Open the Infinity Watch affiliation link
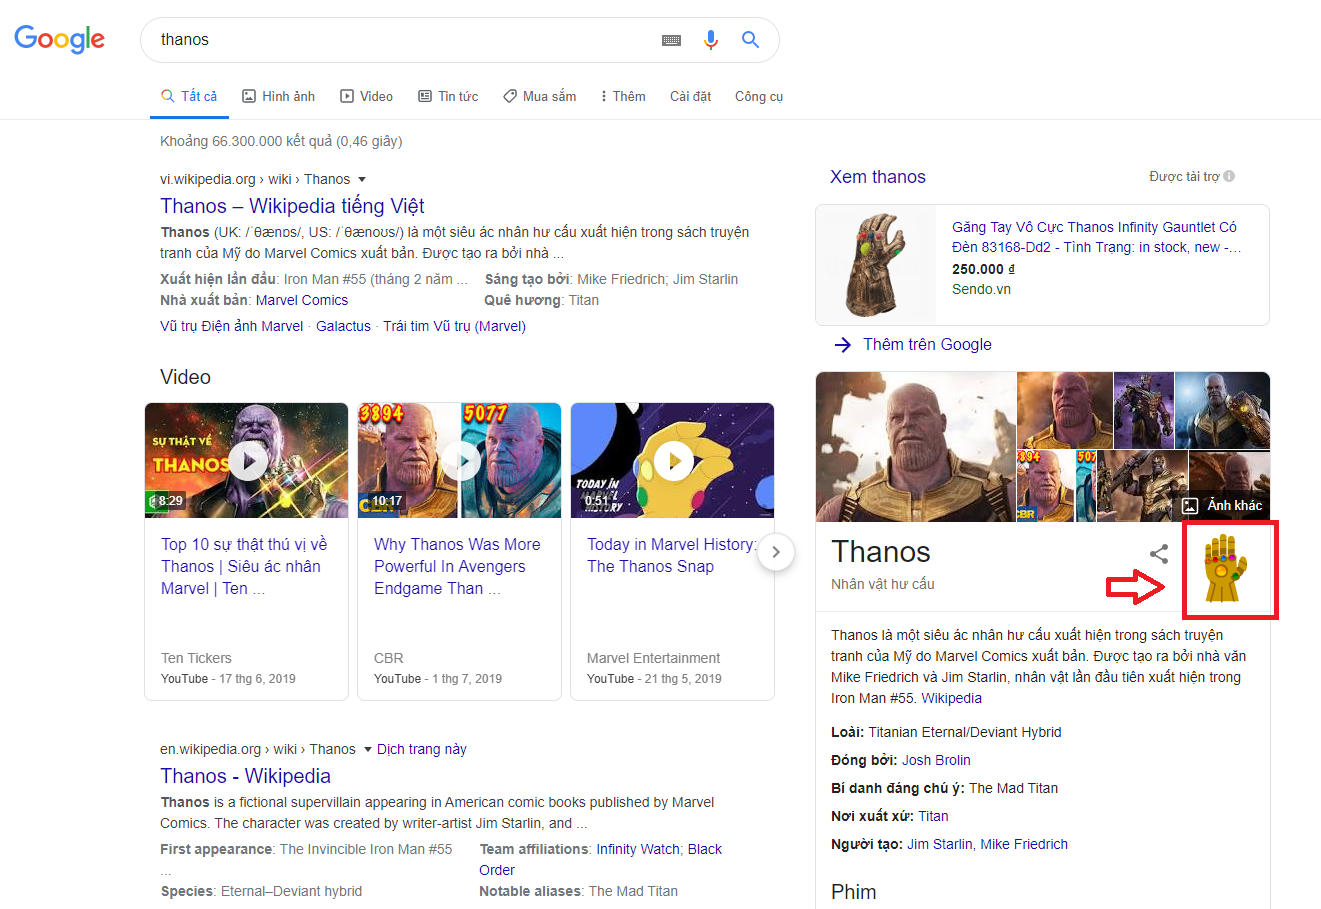 [x=638, y=849]
